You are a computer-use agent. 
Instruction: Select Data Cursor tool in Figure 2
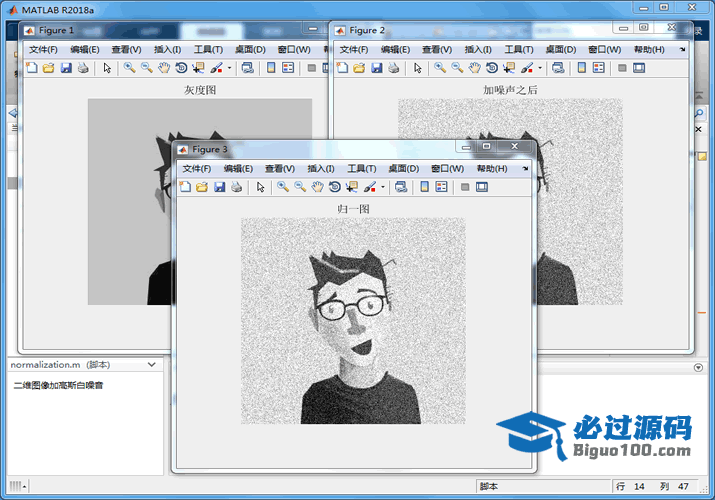pyautogui.click(x=509, y=68)
